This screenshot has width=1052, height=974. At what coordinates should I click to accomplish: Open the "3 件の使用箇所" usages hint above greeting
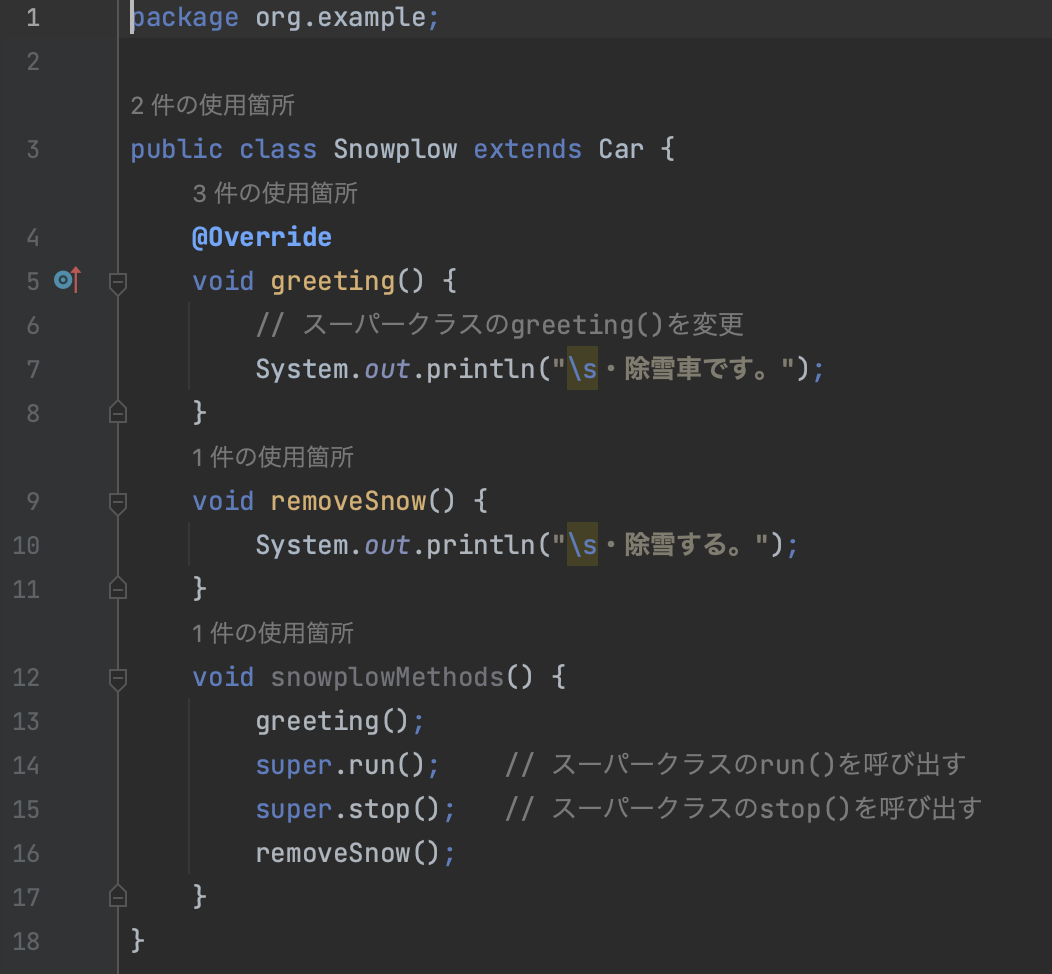275,193
